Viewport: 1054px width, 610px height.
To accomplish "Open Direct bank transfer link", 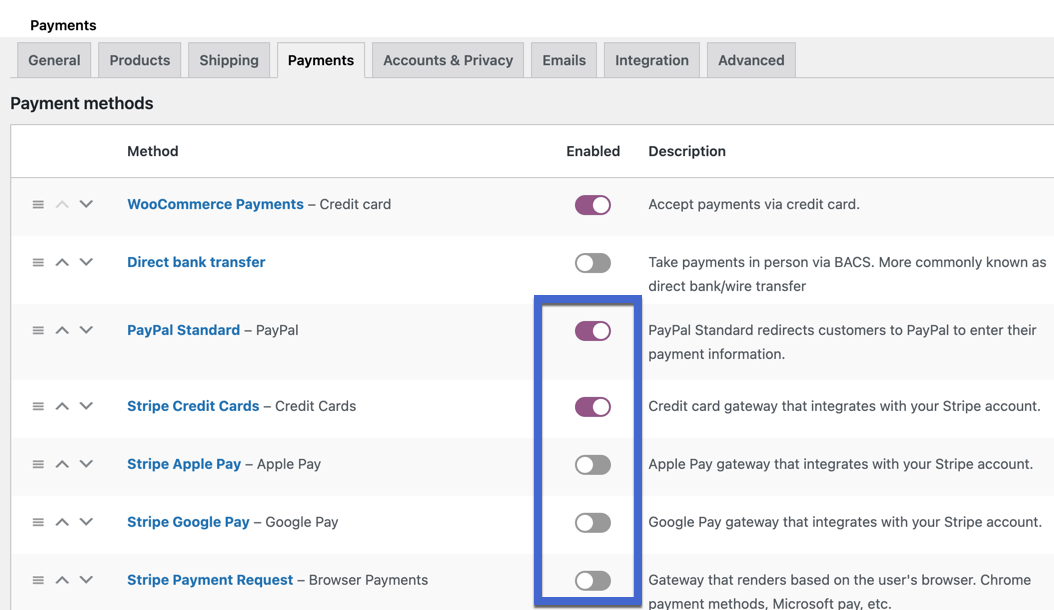I will (196, 262).
